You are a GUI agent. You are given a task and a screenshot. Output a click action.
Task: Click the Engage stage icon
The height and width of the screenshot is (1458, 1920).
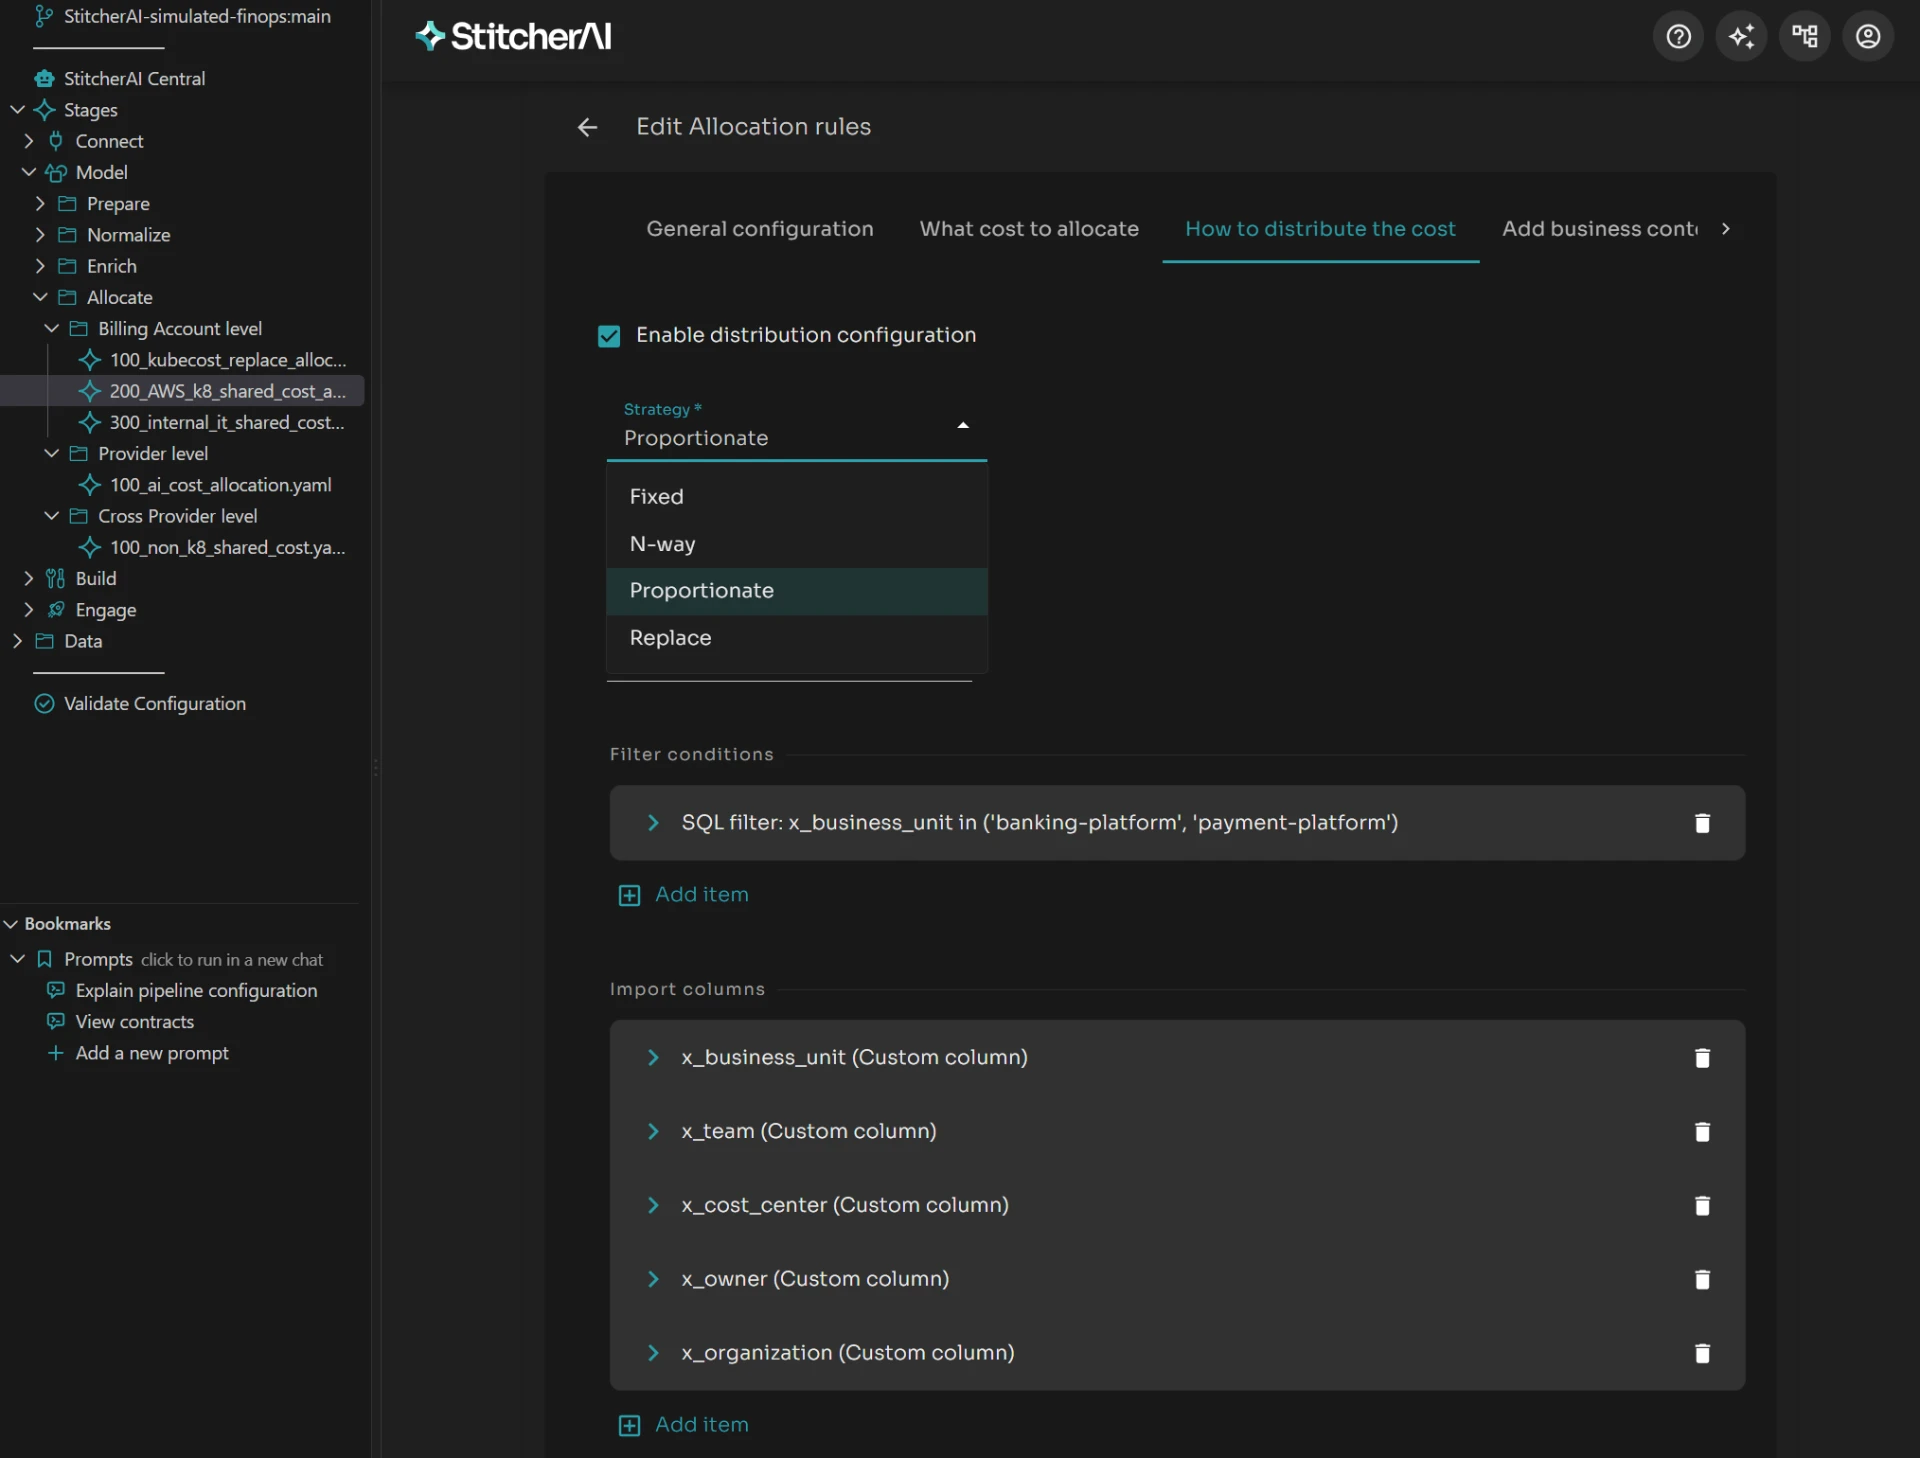click(x=56, y=609)
